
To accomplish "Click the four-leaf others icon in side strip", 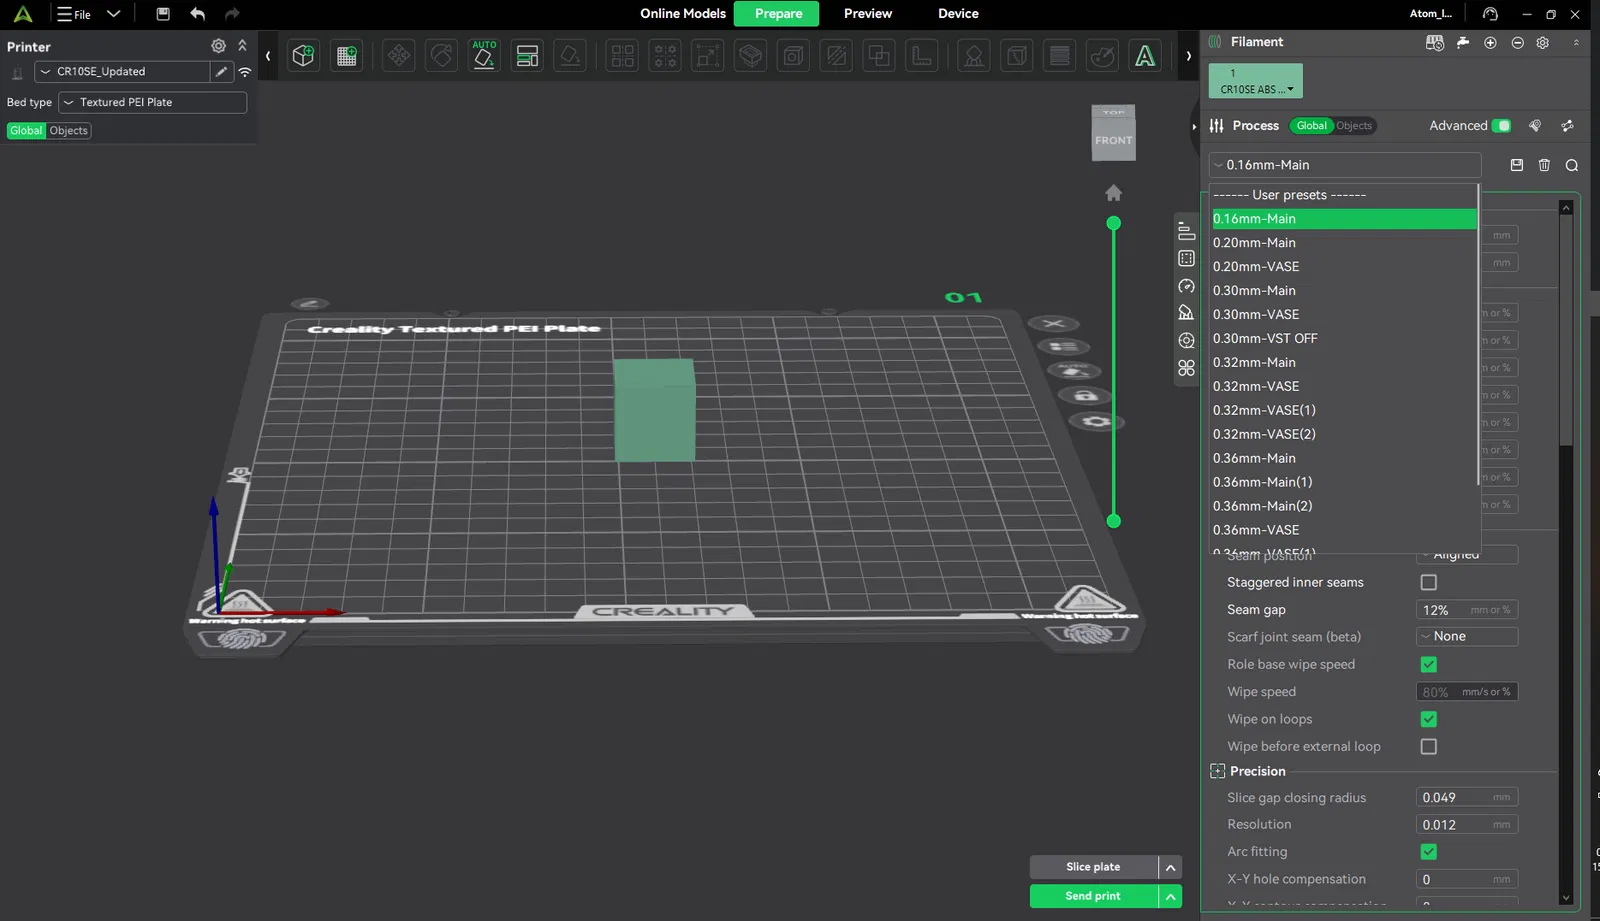I will [x=1186, y=368].
